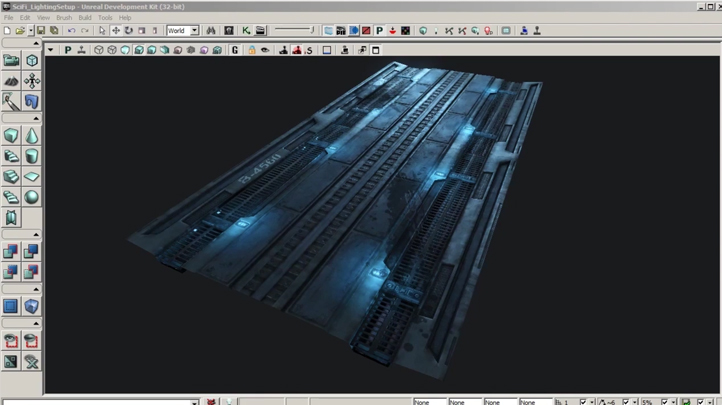Click the far-plane slider in the top toolbar

tap(294, 30)
